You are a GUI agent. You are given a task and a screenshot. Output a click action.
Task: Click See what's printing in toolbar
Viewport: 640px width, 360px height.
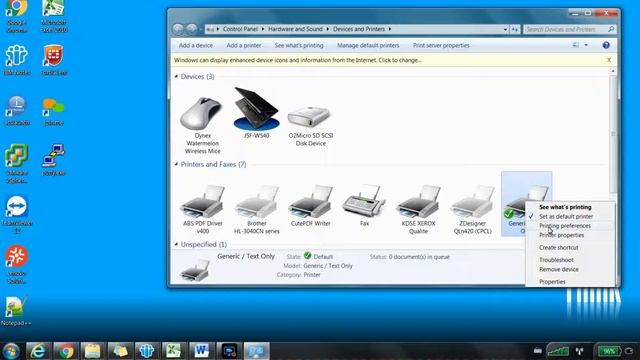pyautogui.click(x=299, y=45)
